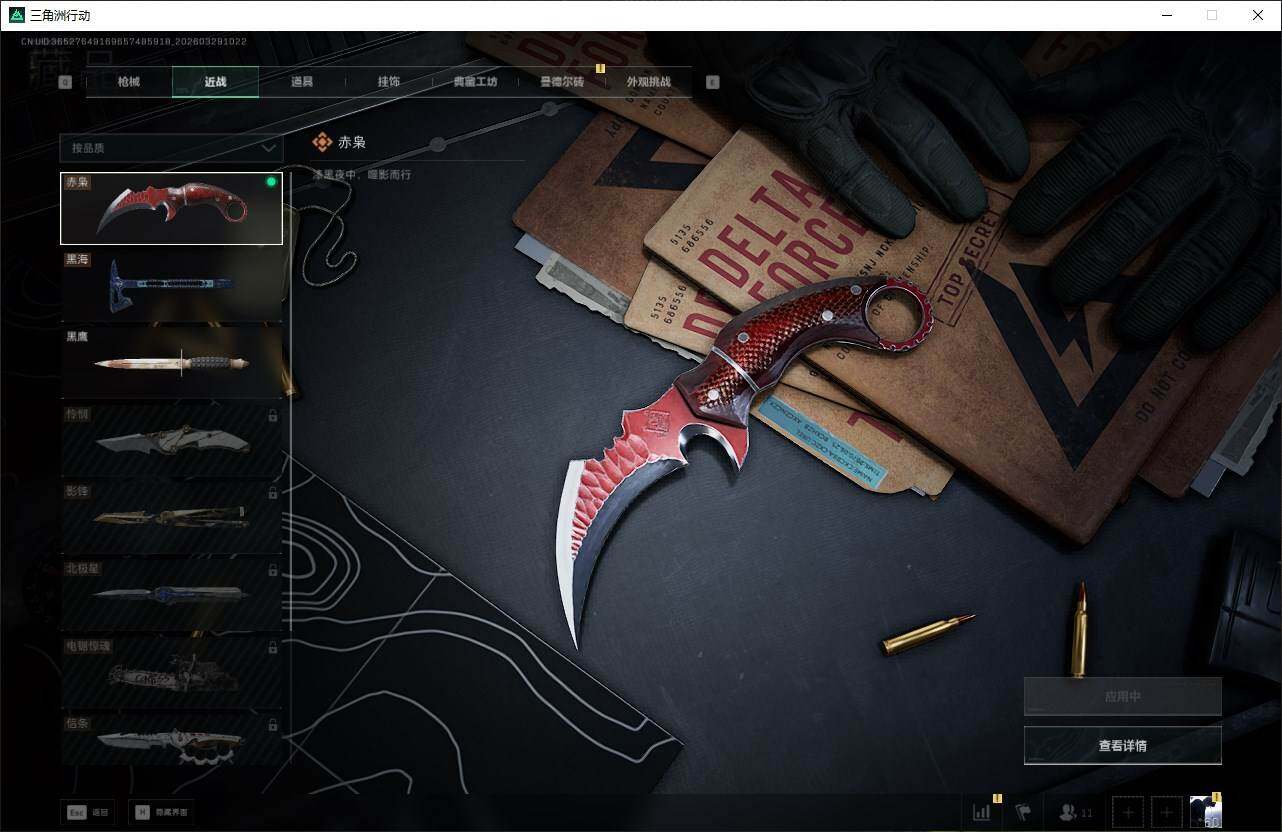Image resolution: width=1282 pixels, height=832 pixels.
Task: Click the Esc 返回 back button
Action: [x=88, y=812]
